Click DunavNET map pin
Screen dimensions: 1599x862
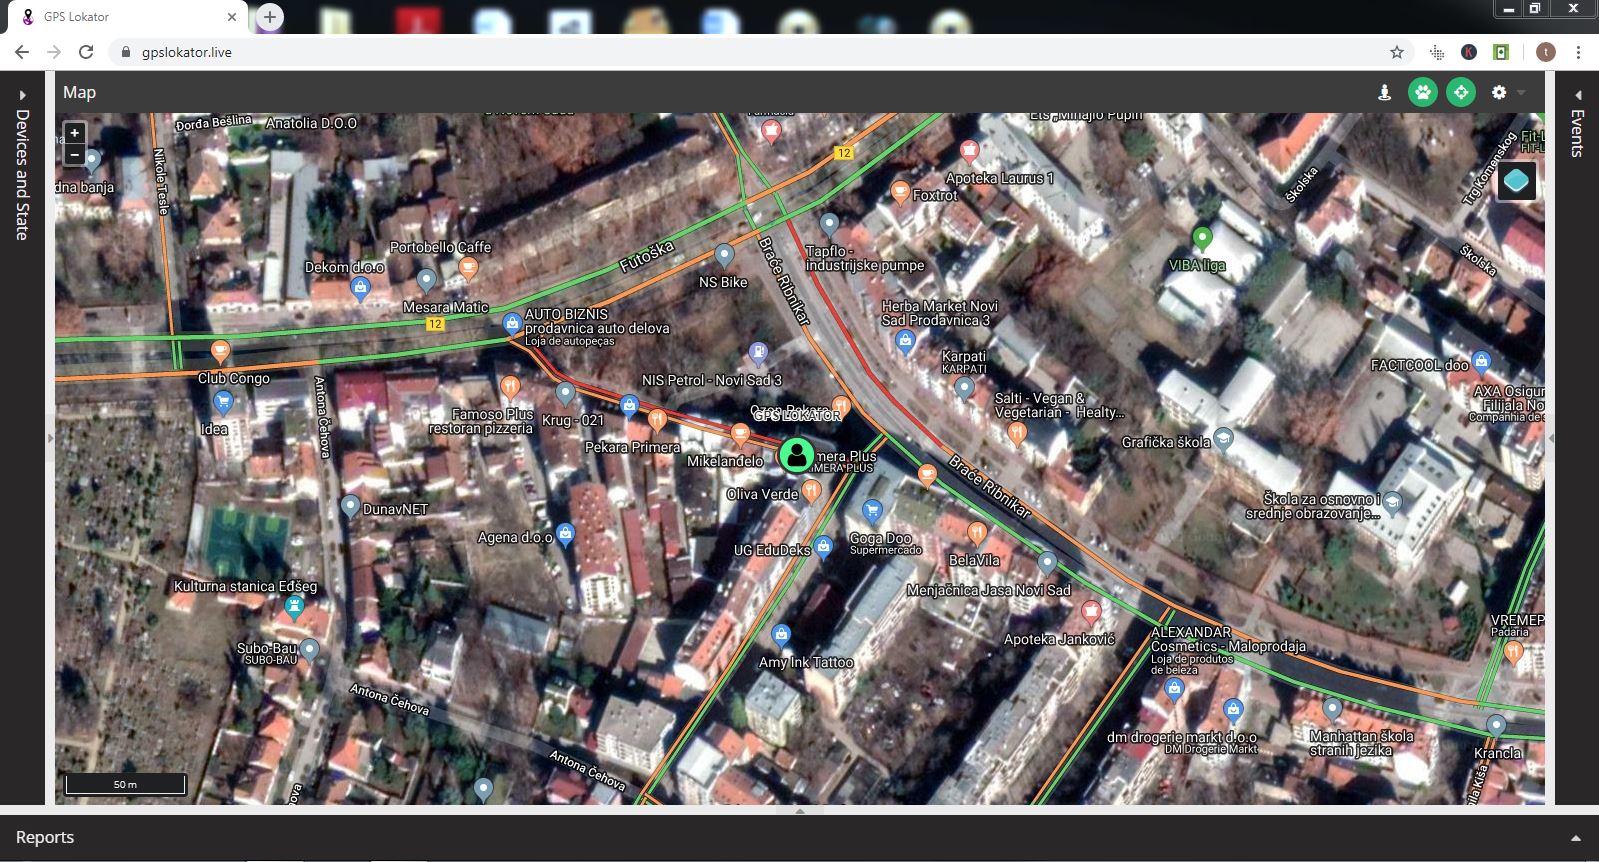(x=350, y=507)
